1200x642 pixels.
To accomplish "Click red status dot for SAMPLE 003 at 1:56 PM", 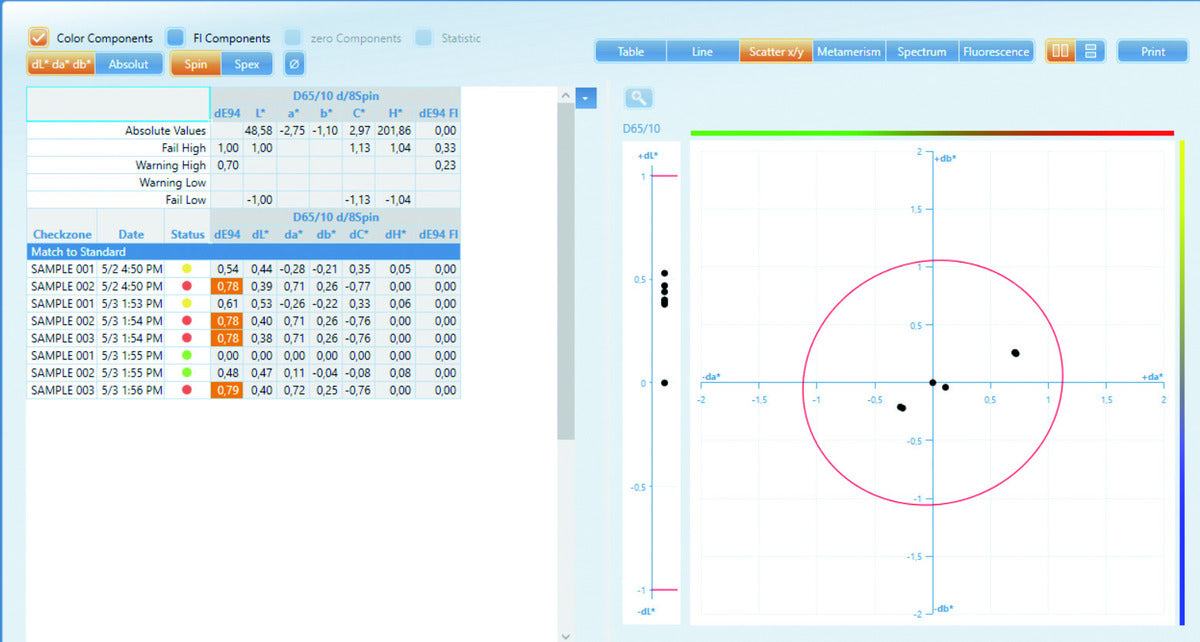I will 186,390.
